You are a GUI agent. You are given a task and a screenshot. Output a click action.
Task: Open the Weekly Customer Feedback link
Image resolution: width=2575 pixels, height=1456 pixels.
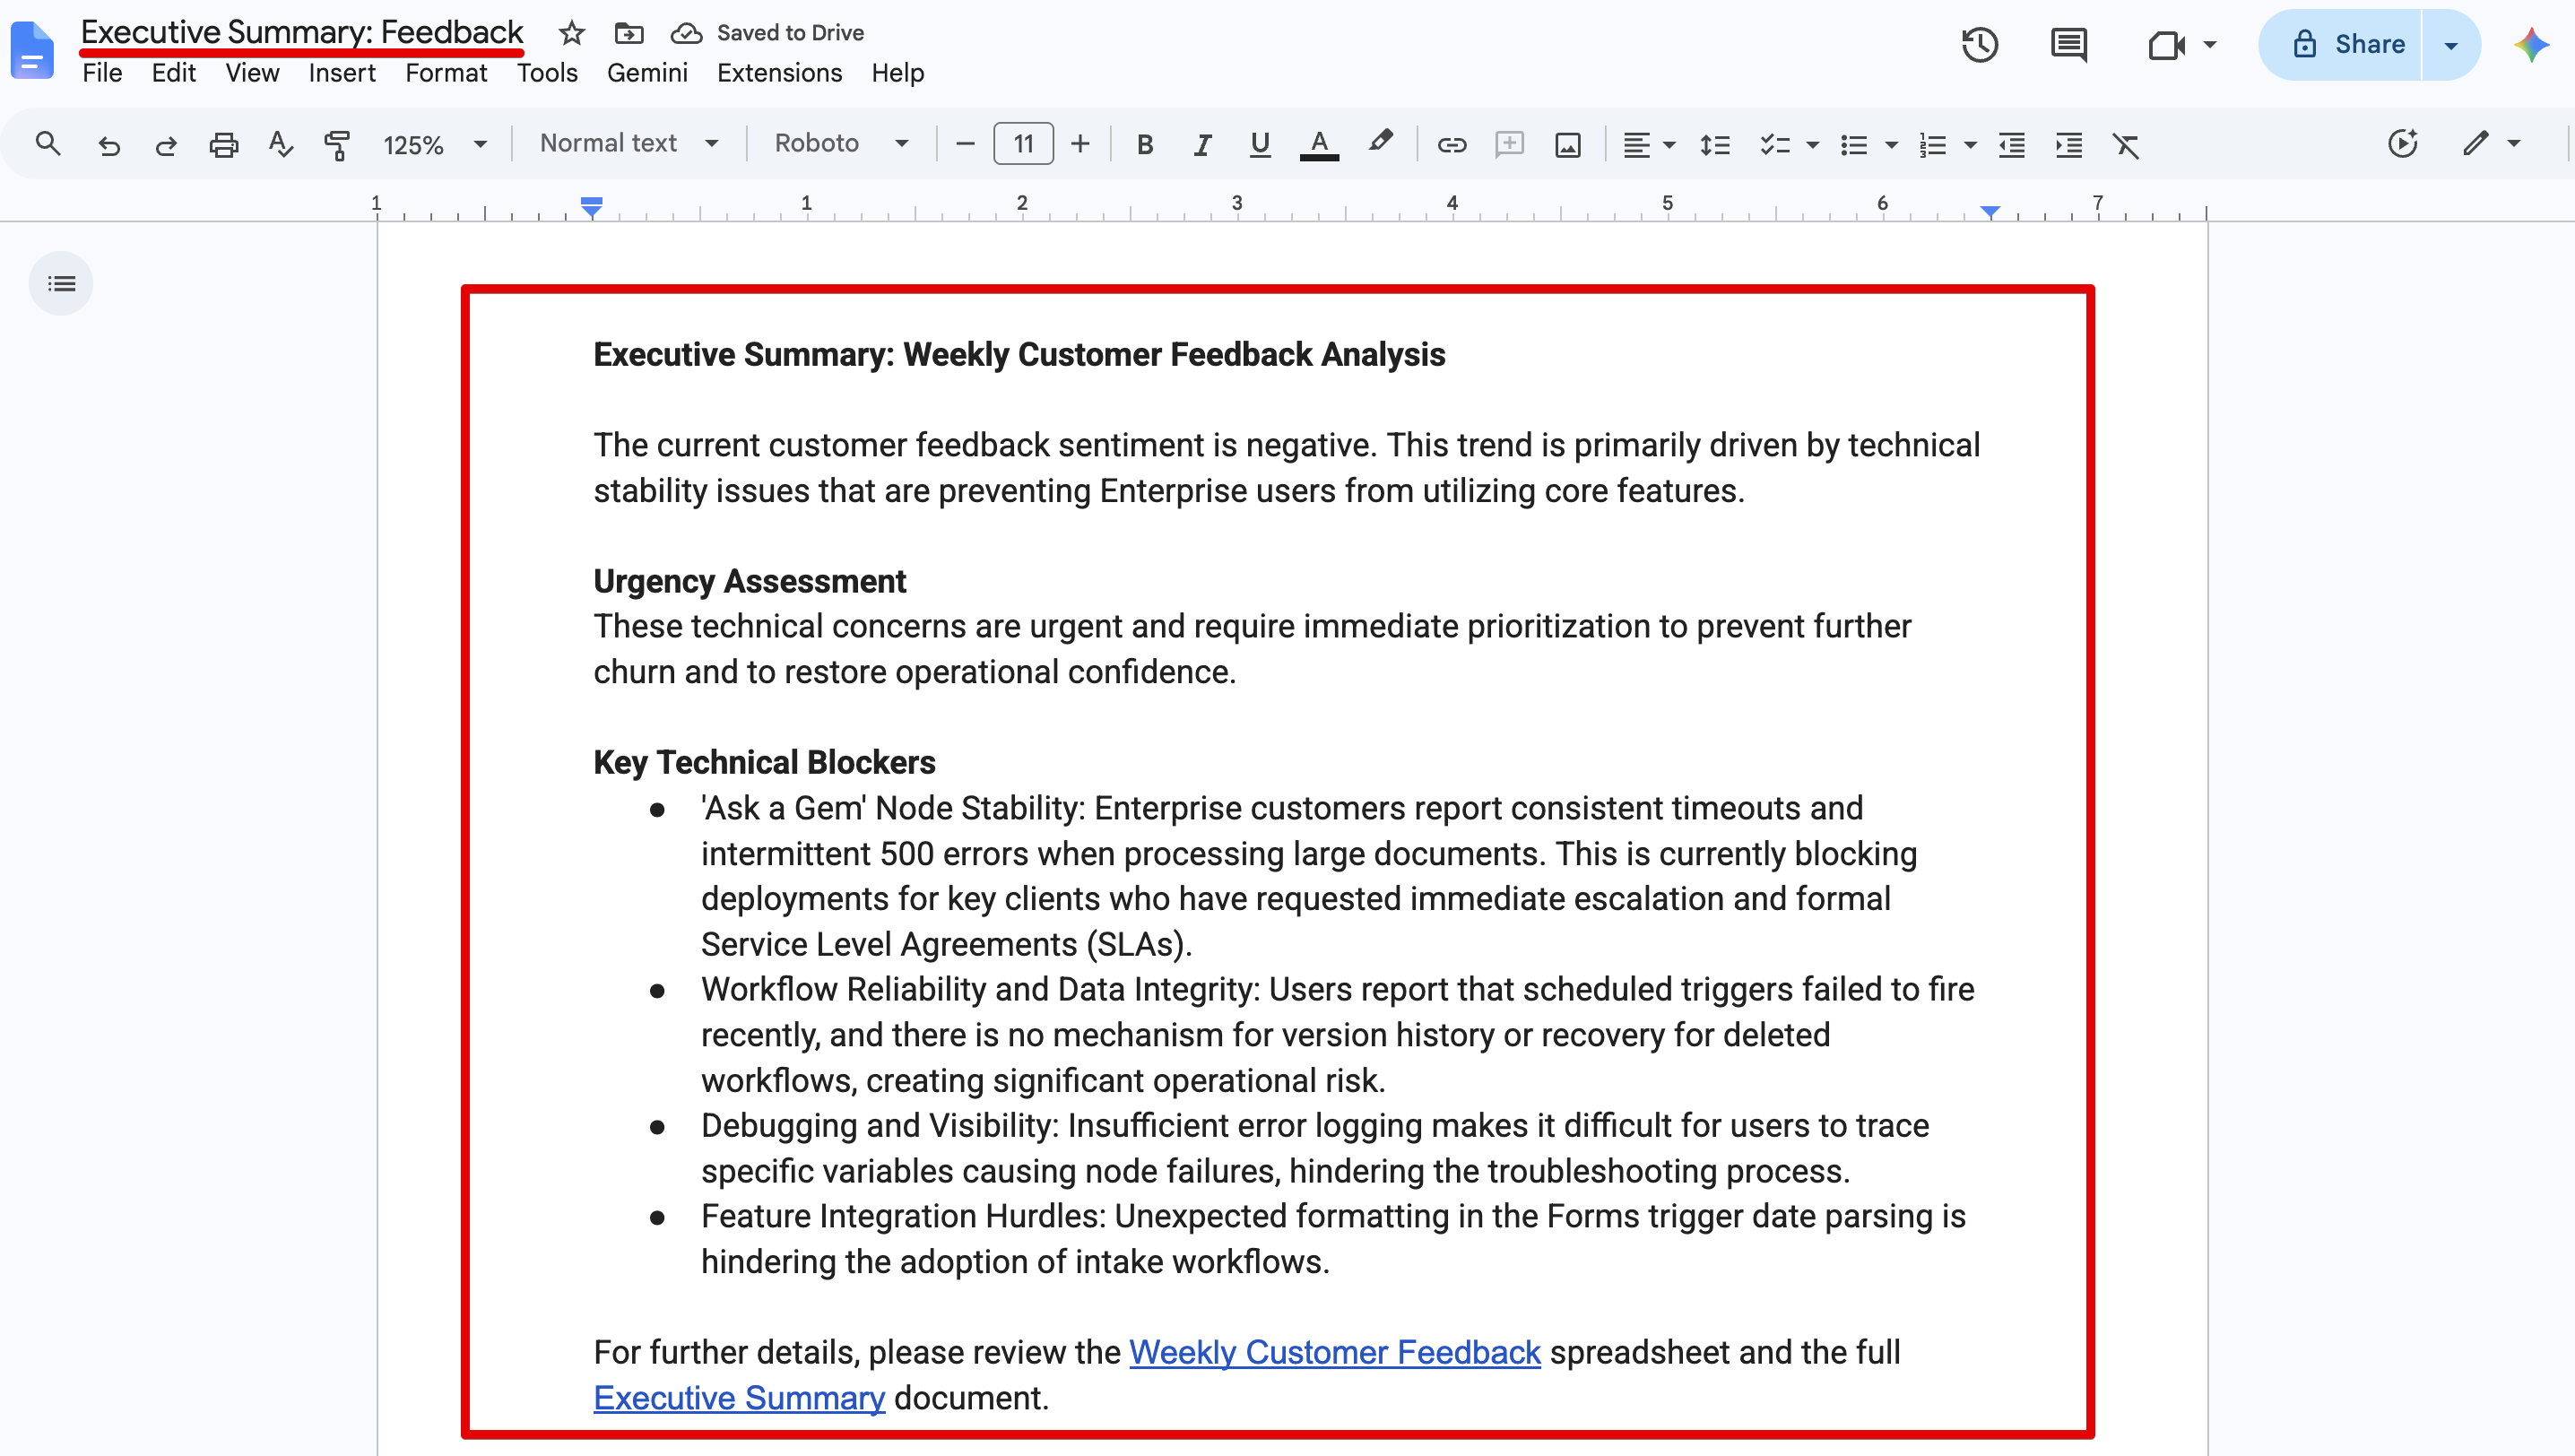tap(1334, 1352)
